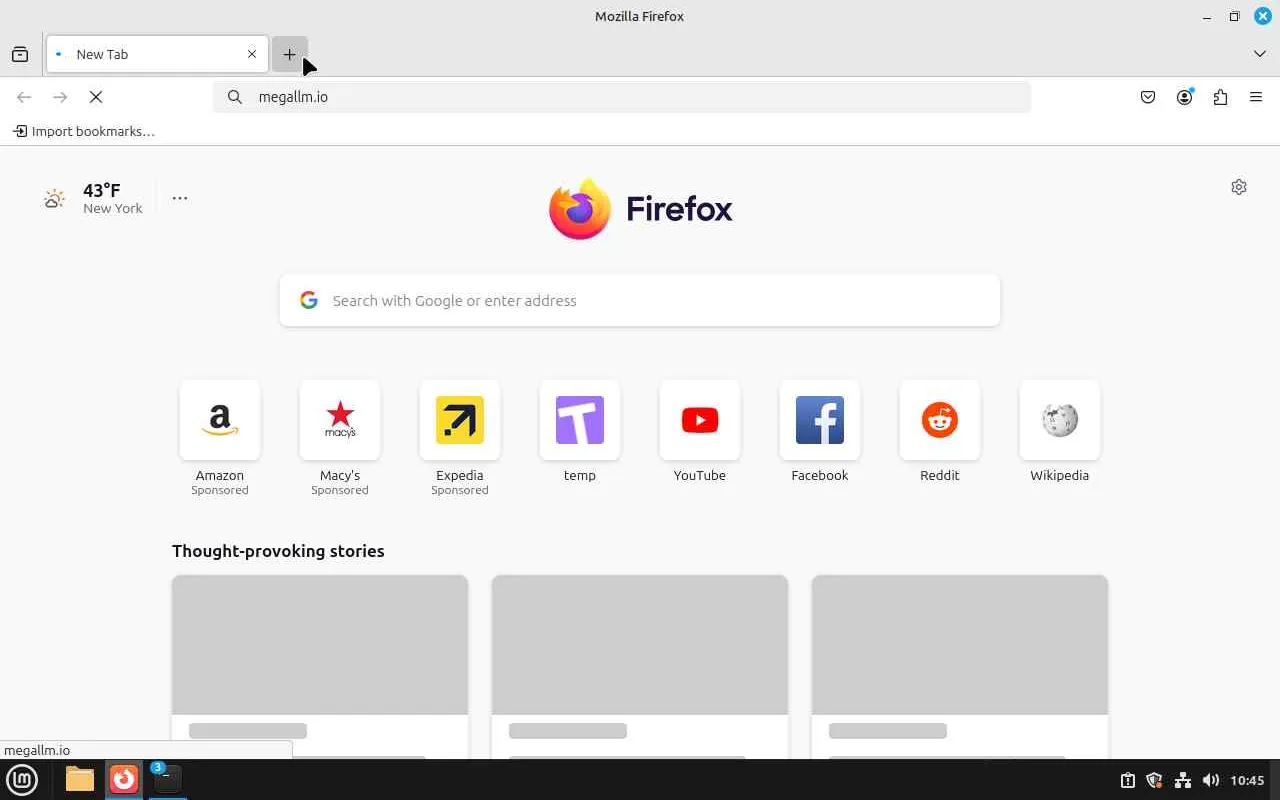Open the volume tray icon
This screenshot has height=800, width=1280.
pyautogui.click(x=1210, y=780)
